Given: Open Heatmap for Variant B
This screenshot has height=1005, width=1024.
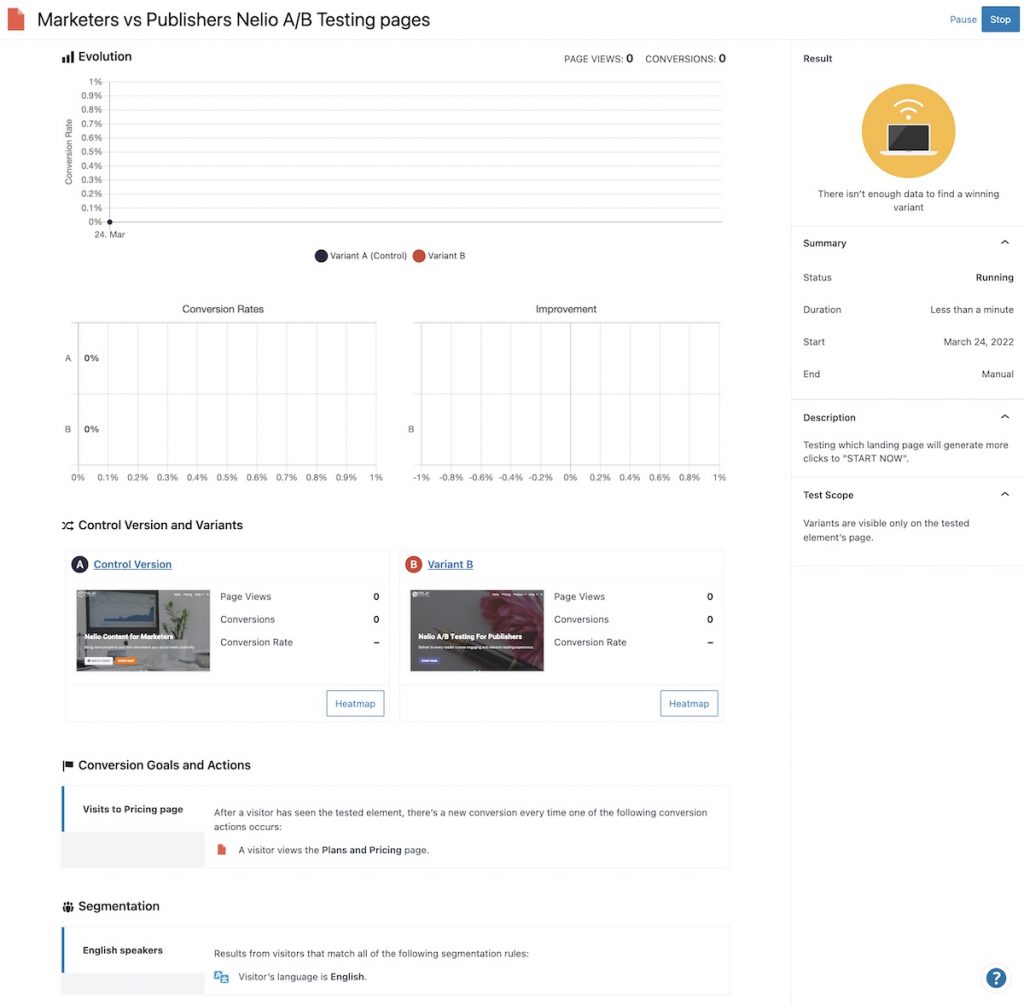Looking at the screenshot, I should tap(689, 704).
